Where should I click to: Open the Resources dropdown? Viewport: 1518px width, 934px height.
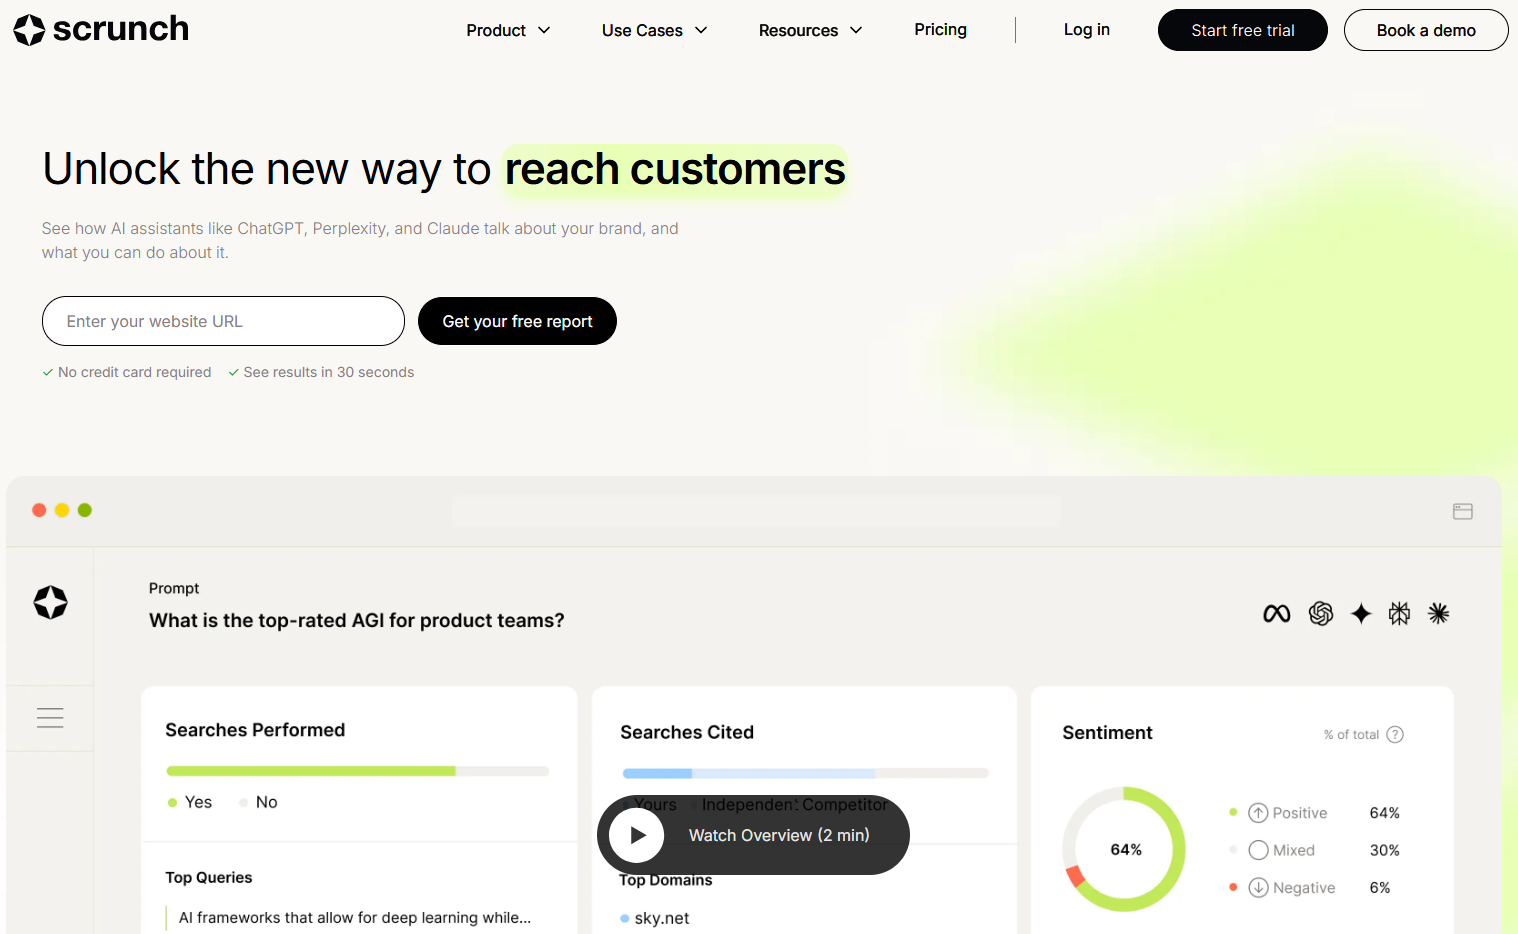coord(810,31)
